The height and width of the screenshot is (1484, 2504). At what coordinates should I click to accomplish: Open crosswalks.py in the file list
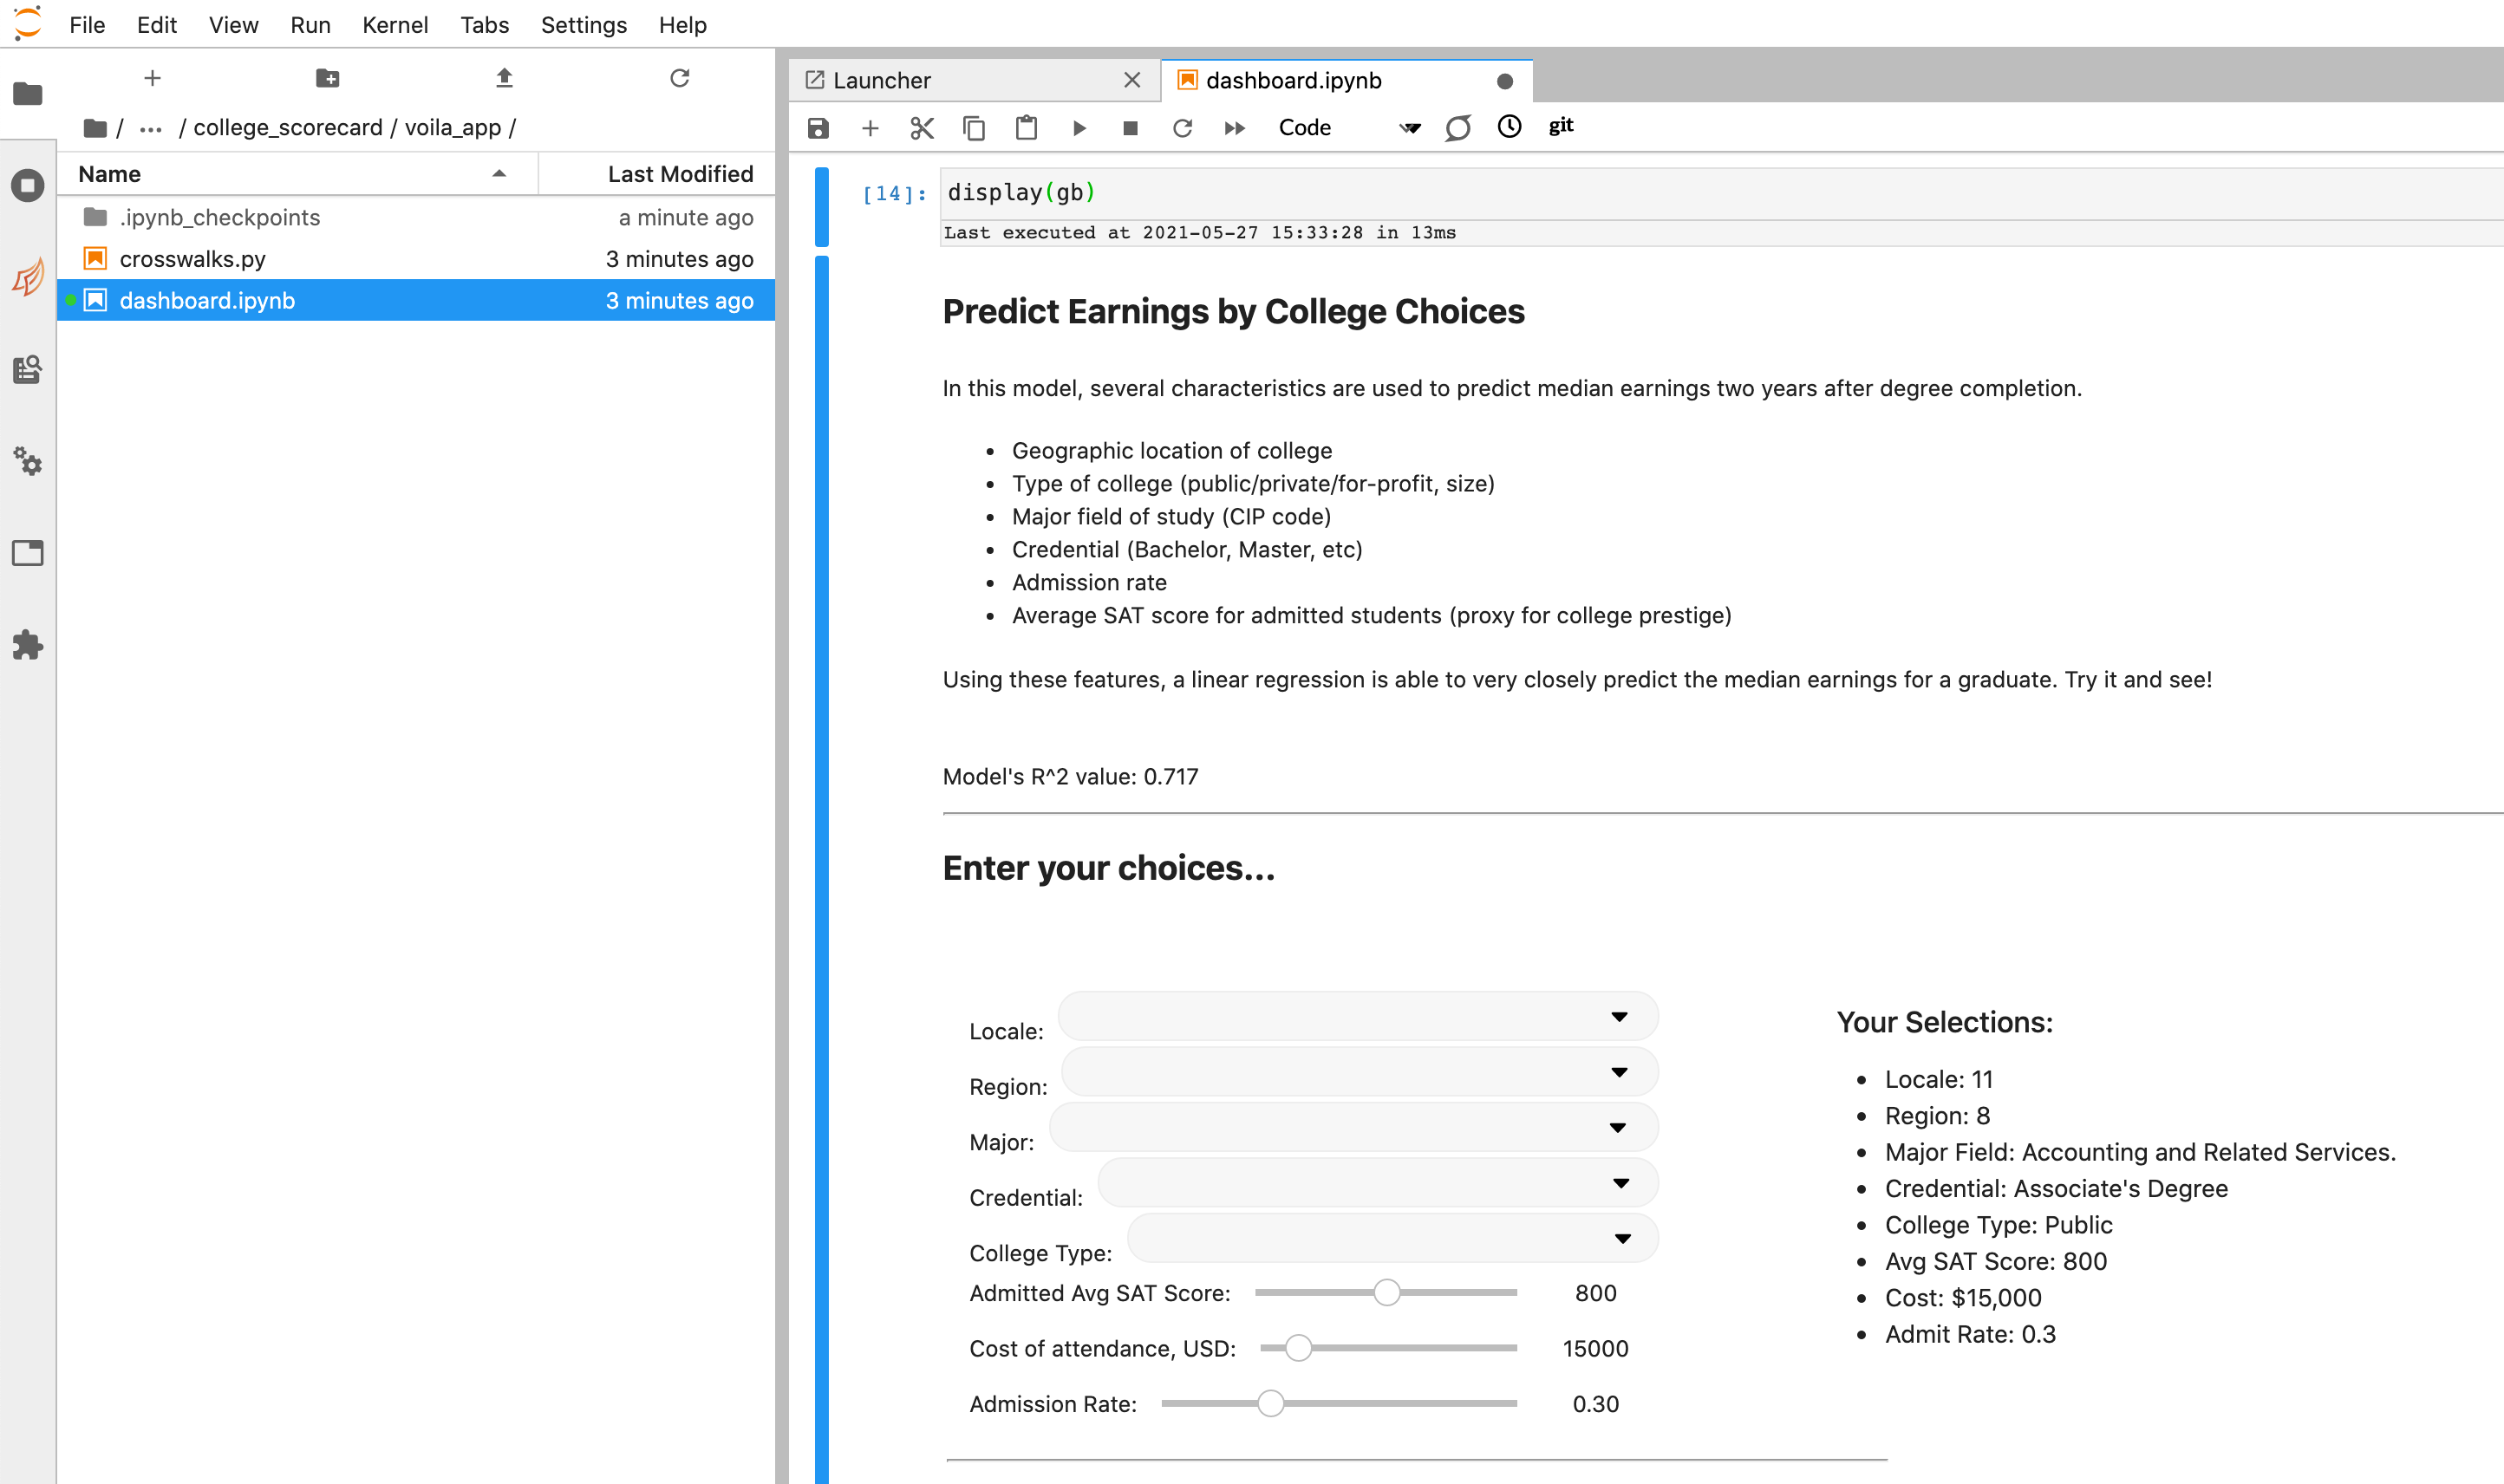(192, 259)
